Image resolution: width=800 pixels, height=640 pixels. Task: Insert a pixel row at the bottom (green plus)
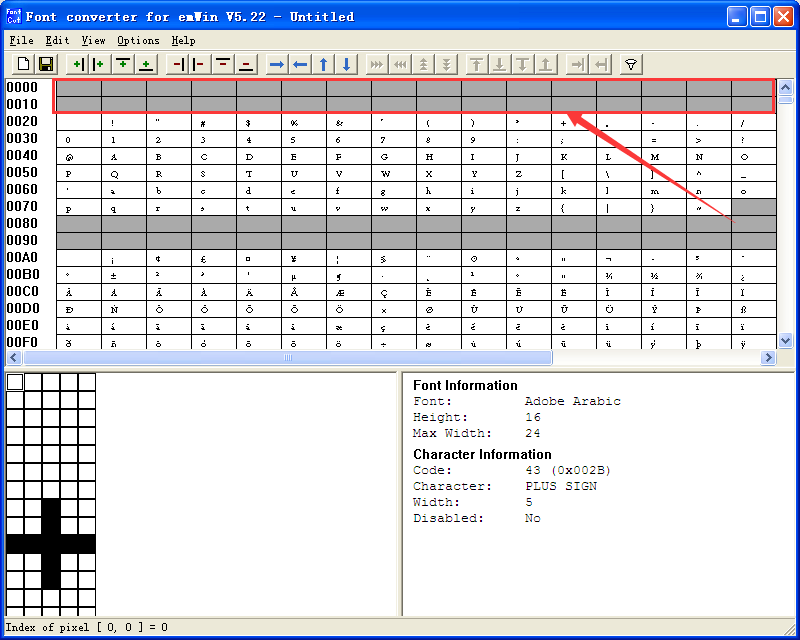(x=146, y=64)
